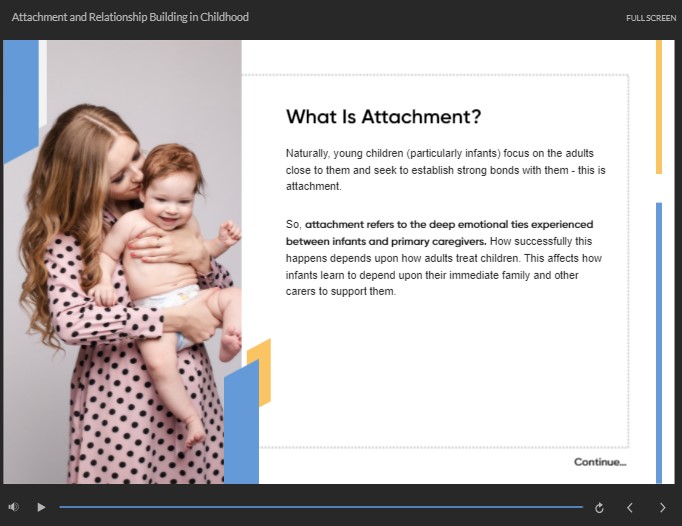This screenshot has height=526, width=682.
Task: Enter FULL SCREEN mode
Action: tap(650, 18)
